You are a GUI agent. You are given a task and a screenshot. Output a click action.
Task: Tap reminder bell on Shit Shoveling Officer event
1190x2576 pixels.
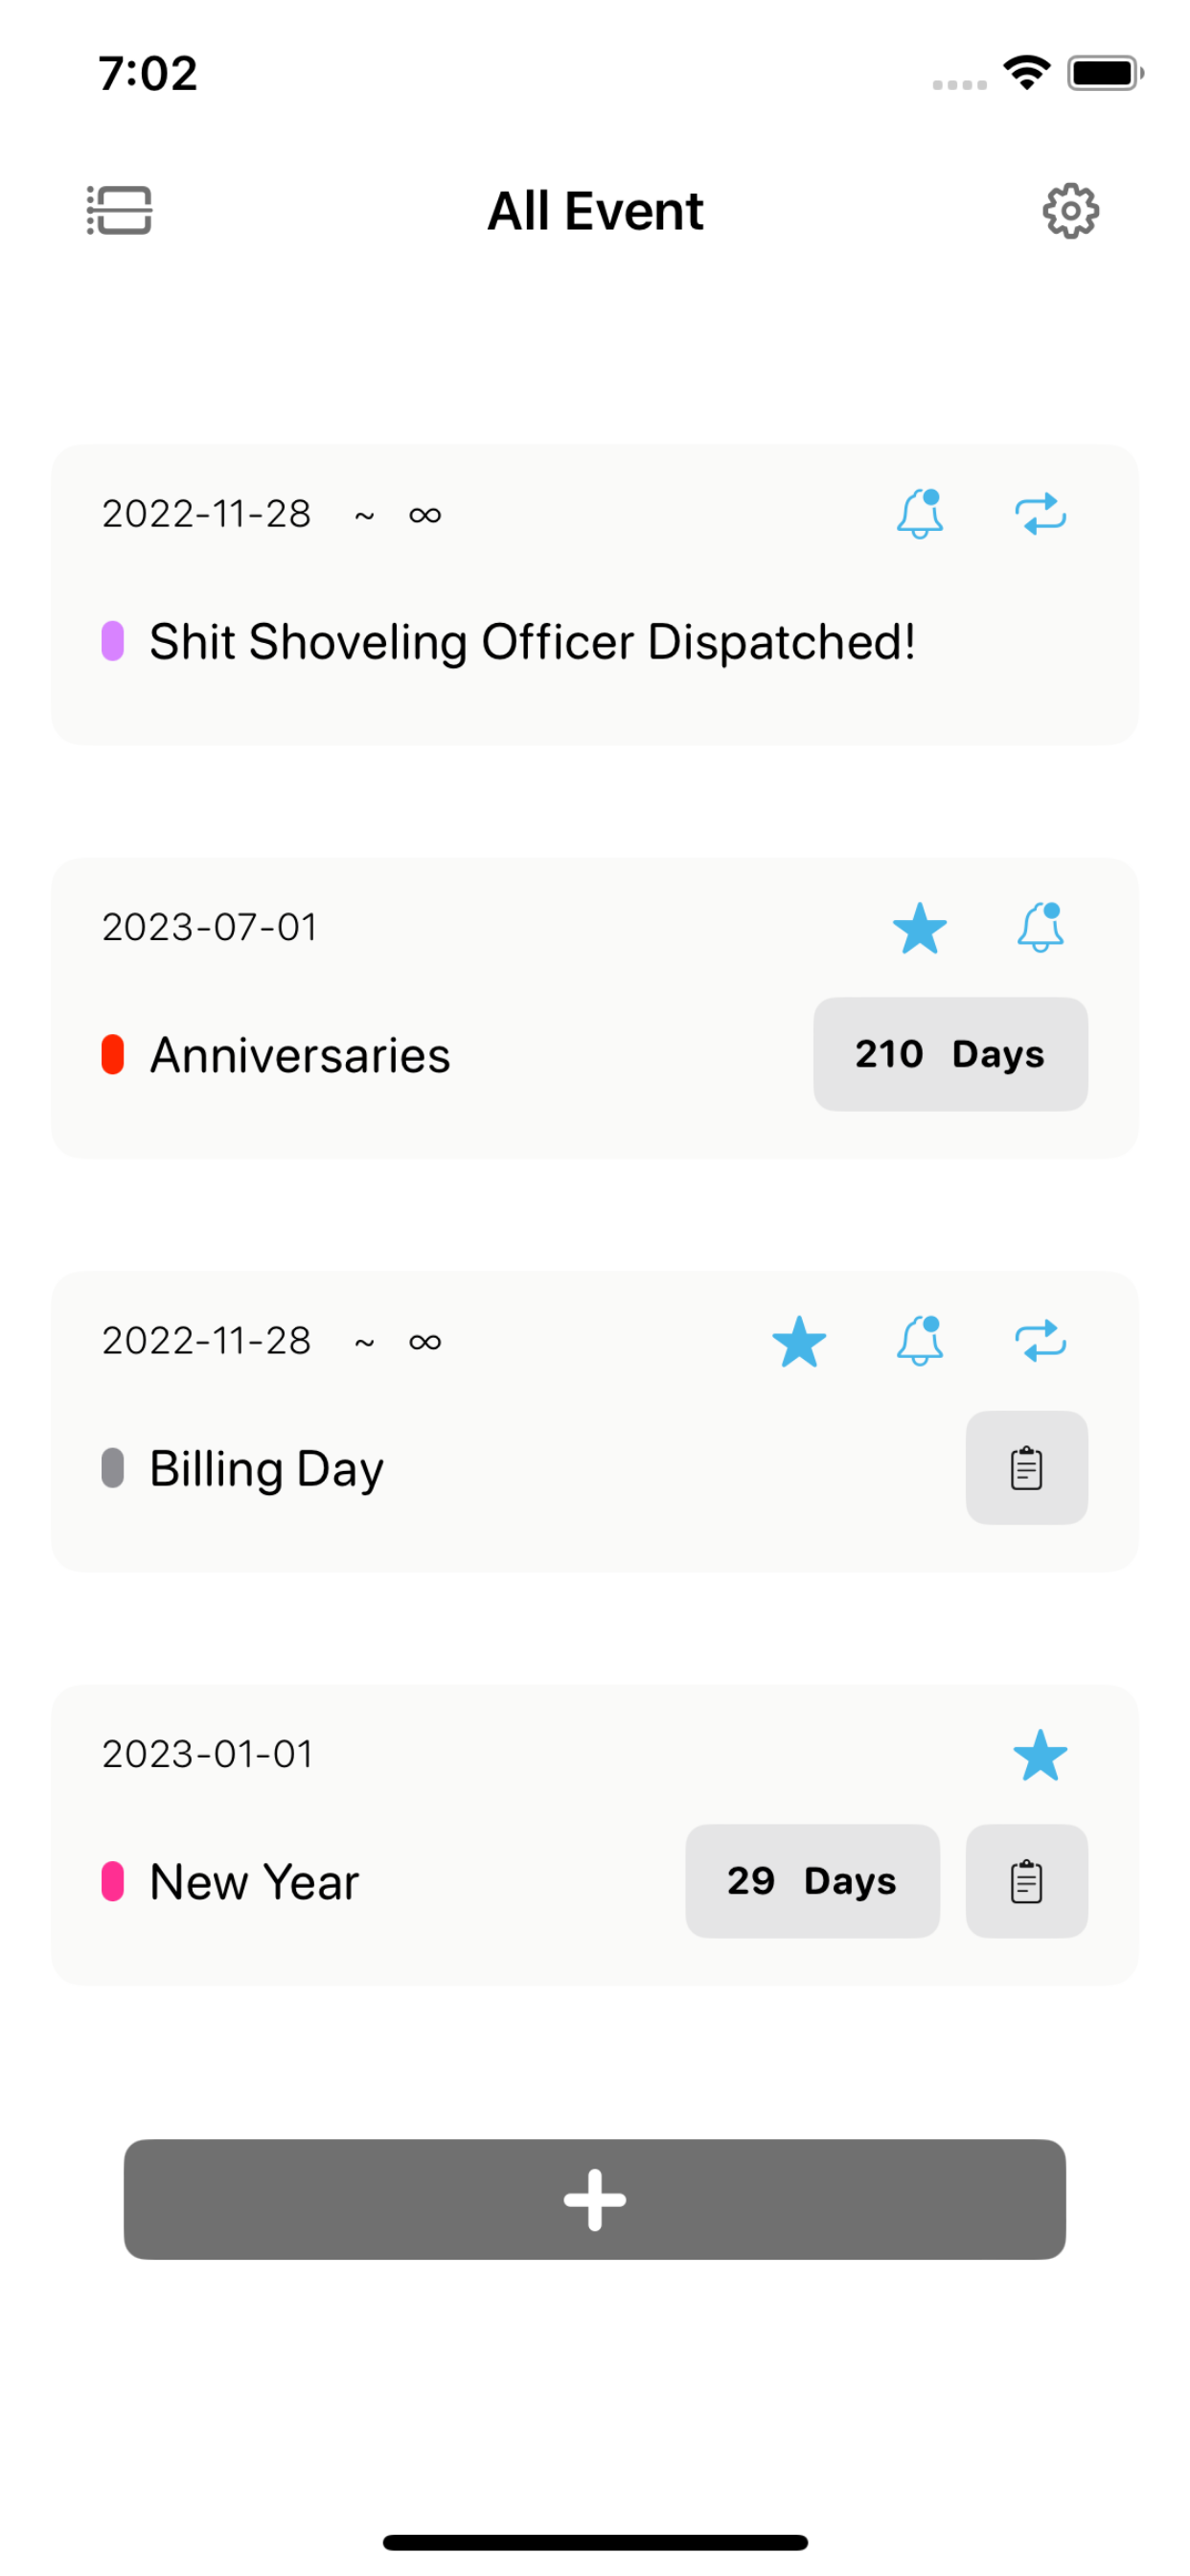tap(920, 514)
